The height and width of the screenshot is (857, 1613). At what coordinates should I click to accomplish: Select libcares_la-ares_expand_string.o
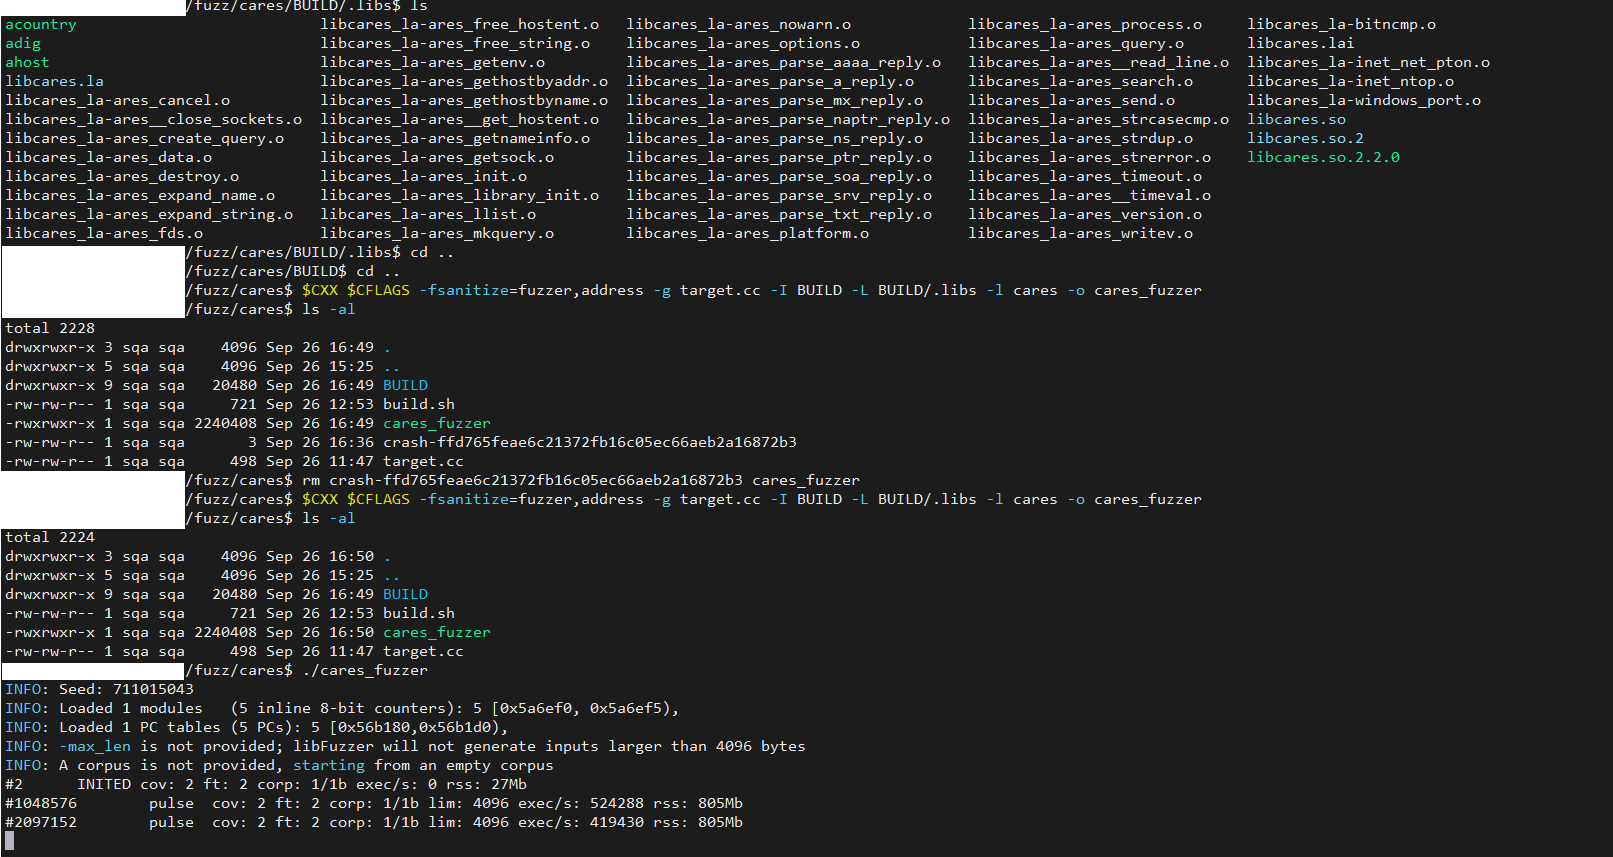click(x=149, y=214)
